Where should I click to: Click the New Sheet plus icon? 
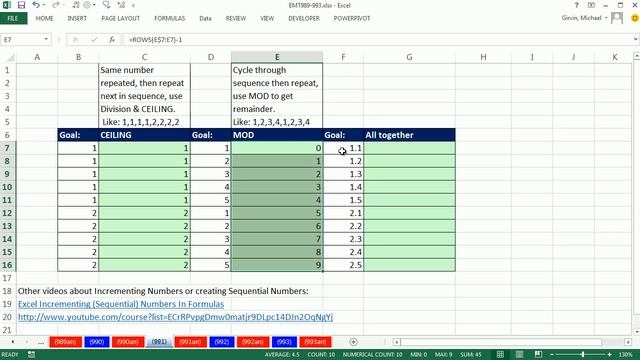pyautogui.click(x=353, y=342)
